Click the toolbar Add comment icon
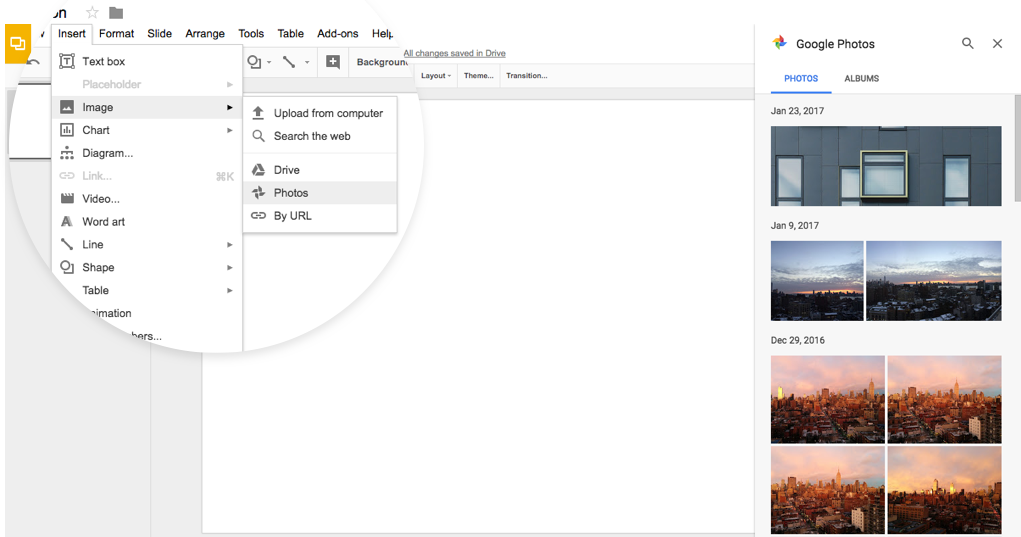This screenshot has width=1021, height=537. (x=333, y=62)
